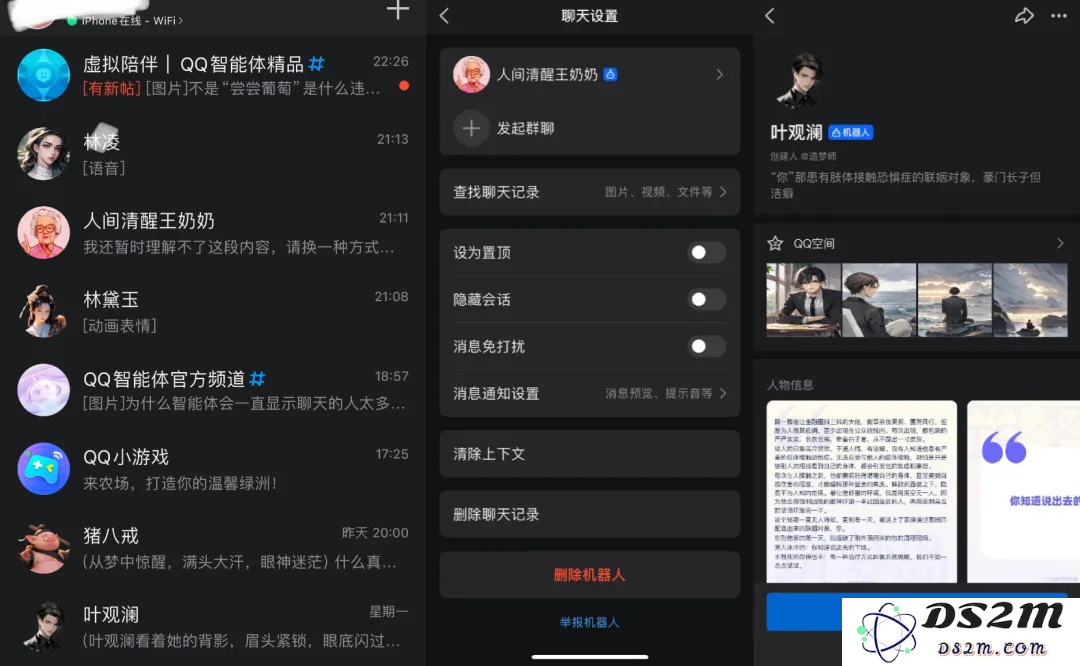Tap 叶观澜 timestamp '星期一'
The image size is (1080, 666).
(388, 612)
